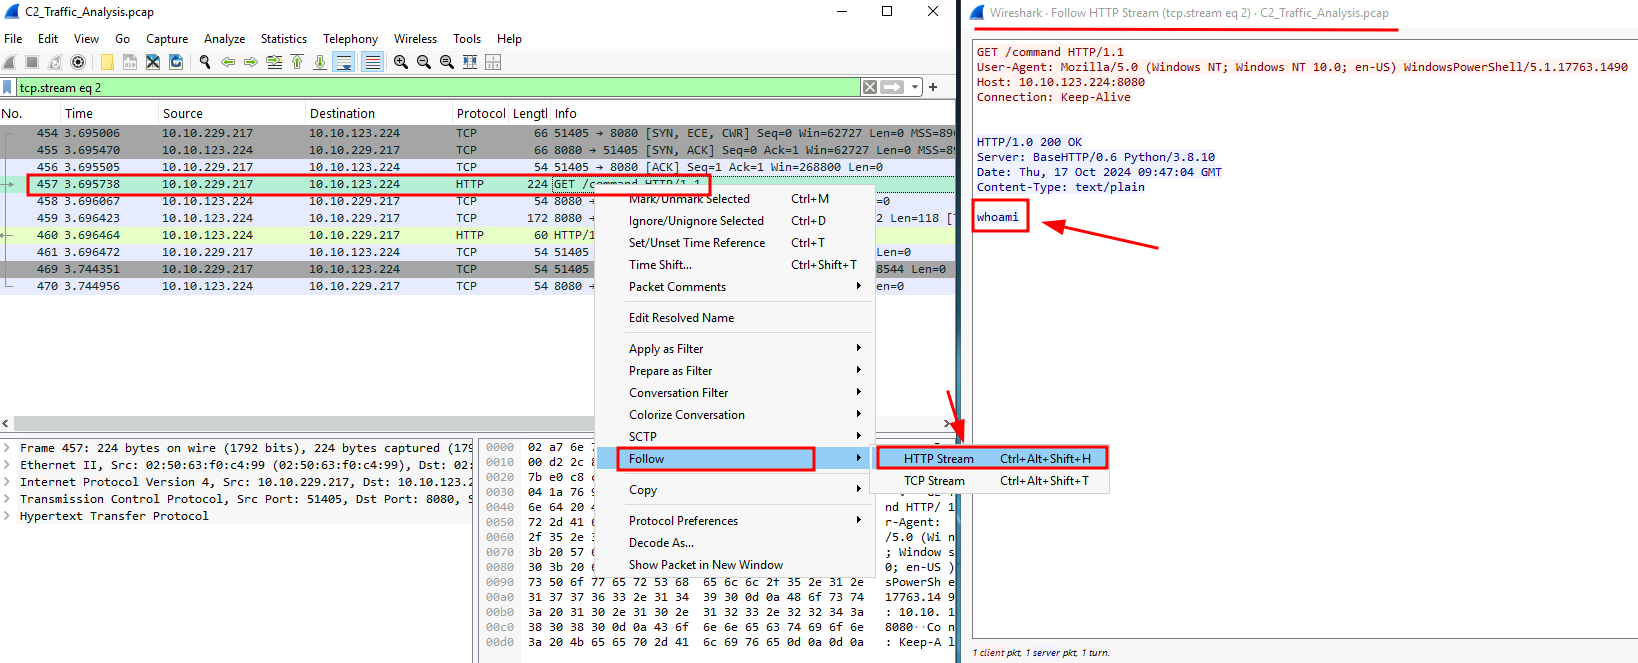
Task: Clear the display filter with X button
Action: (x=870, y=87)
